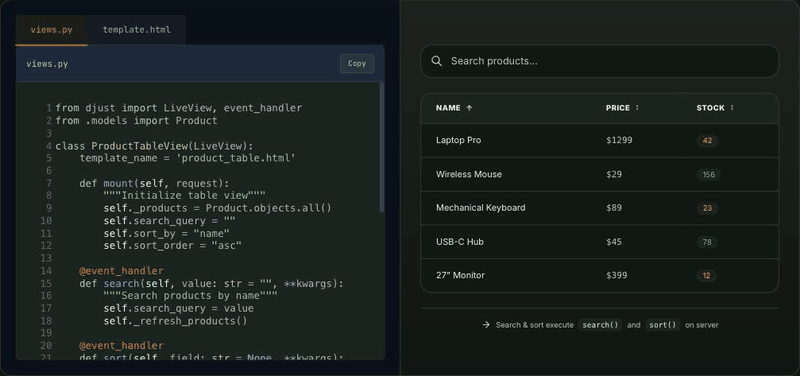Click the self.sort_order = "asc" line
Screen dimensions: 800x376
[x=172, y=246]
